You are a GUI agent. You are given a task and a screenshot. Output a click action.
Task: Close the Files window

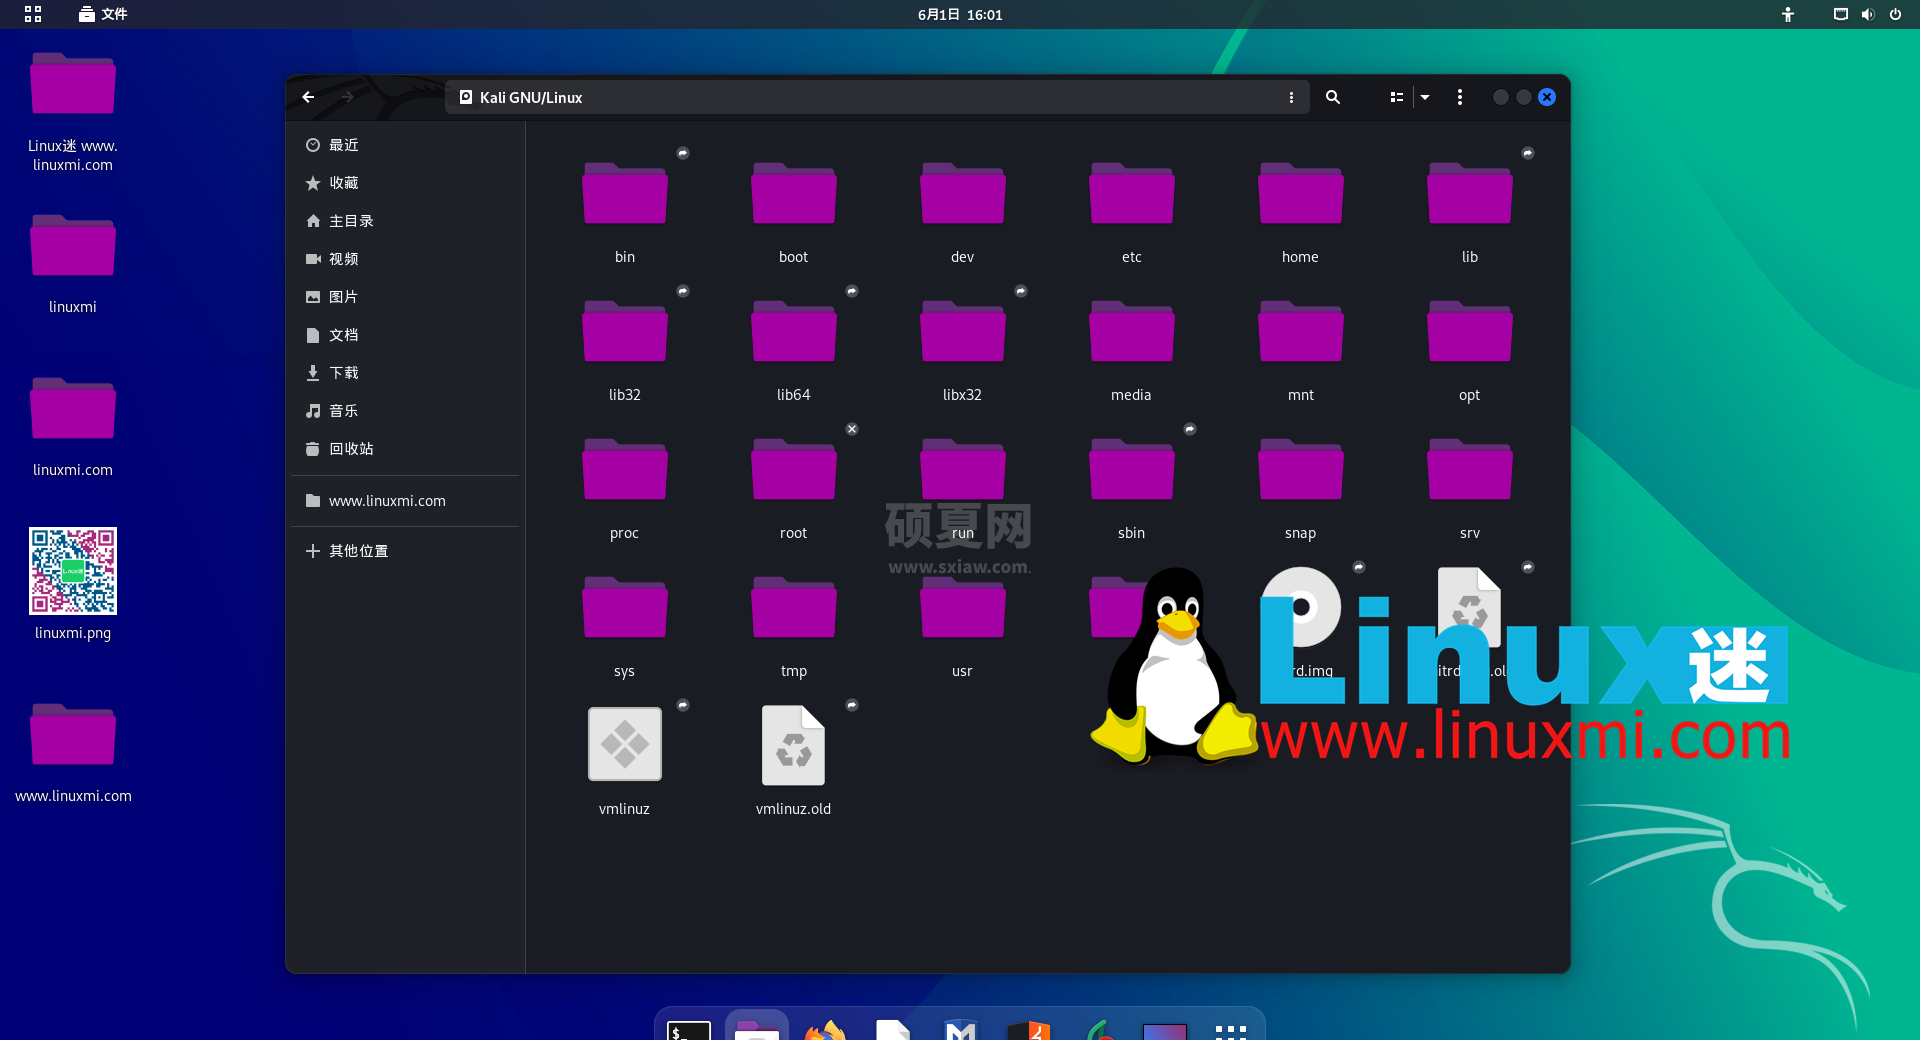tap(1547, 97)
